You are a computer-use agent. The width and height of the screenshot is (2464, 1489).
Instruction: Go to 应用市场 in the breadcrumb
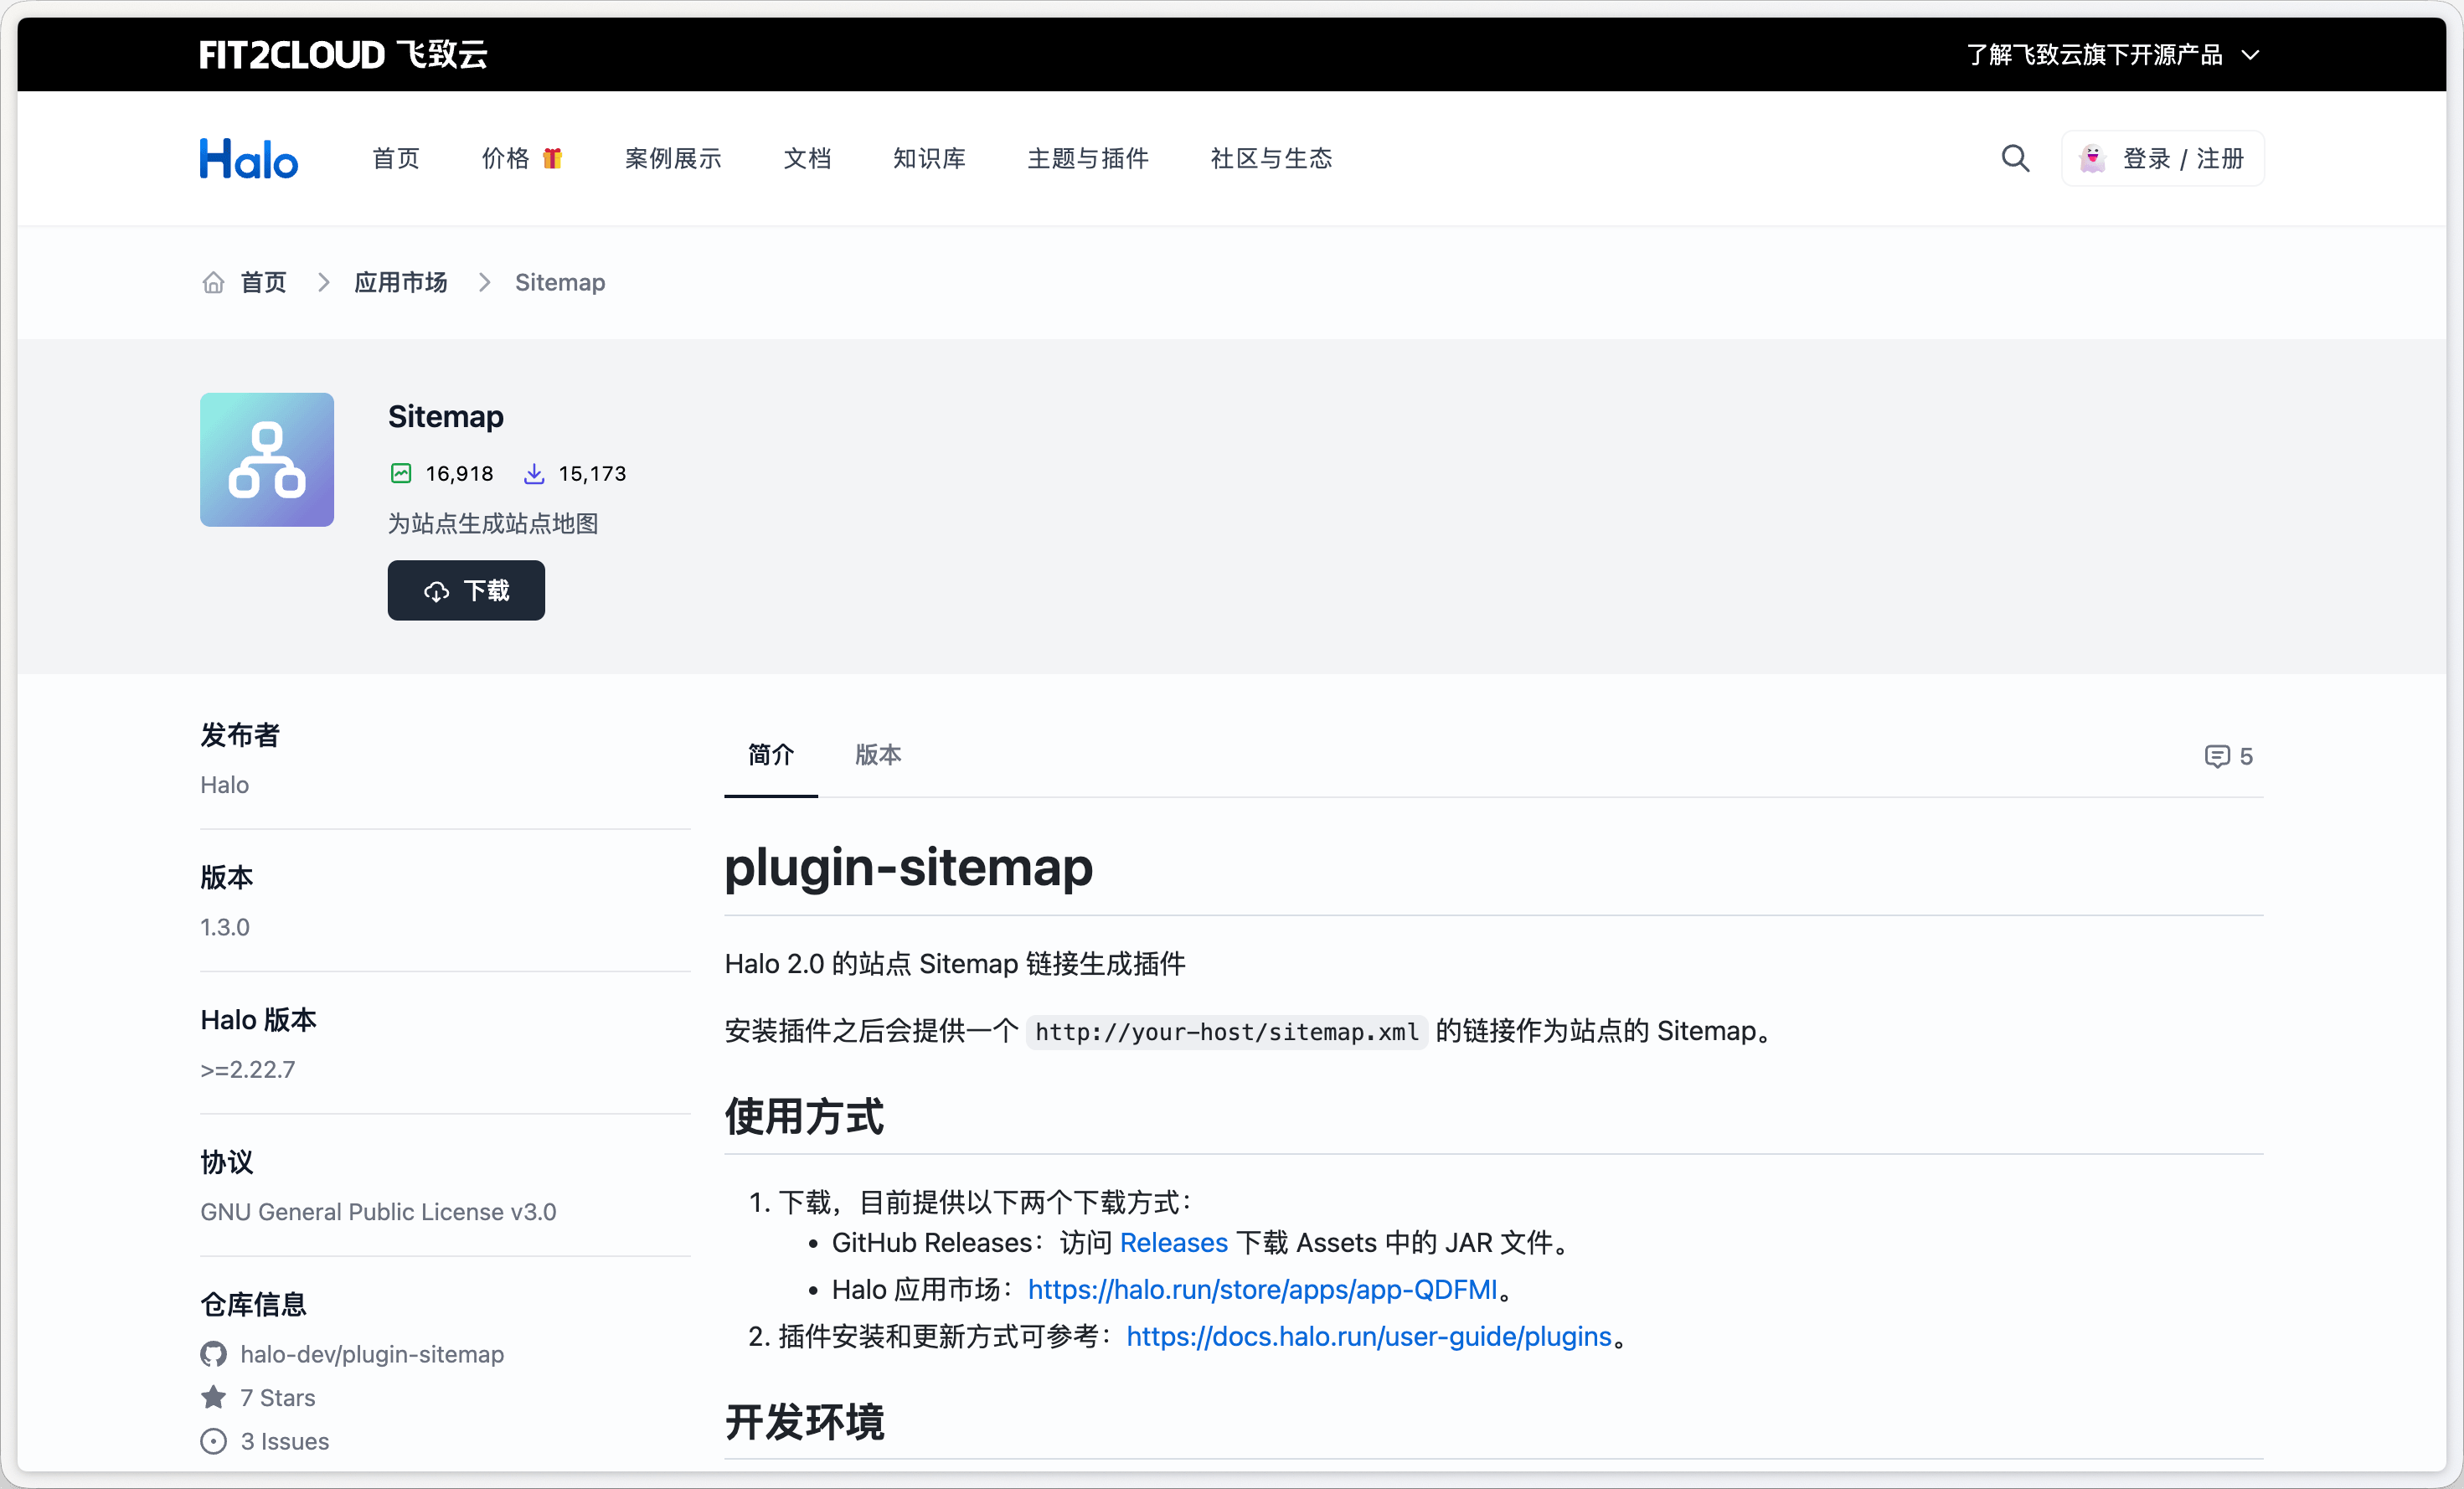400,282
